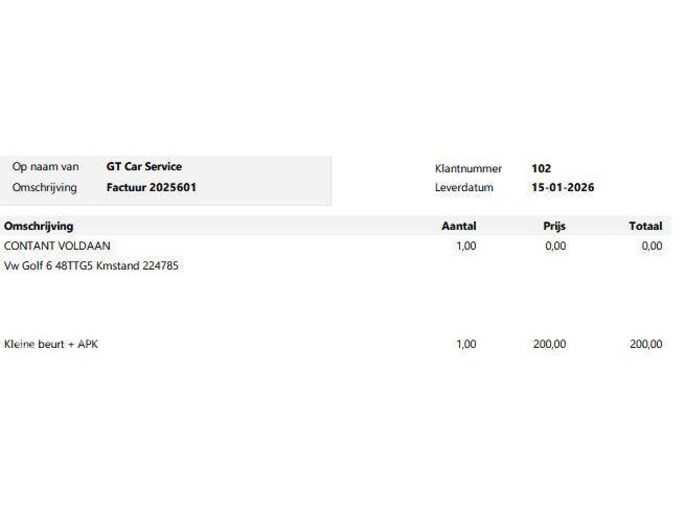The height and width of the screenshot is (513, 685).
Task: Select the CONTANT VOLDAAN line
Action: [x=57, y=245]
